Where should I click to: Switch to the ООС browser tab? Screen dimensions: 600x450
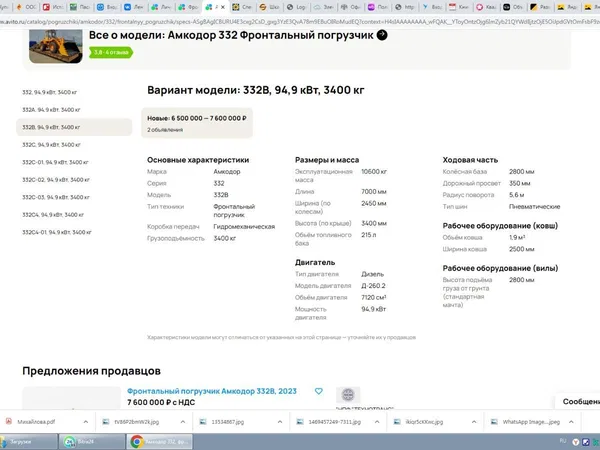pyautogui.click(x=26, y=7)
